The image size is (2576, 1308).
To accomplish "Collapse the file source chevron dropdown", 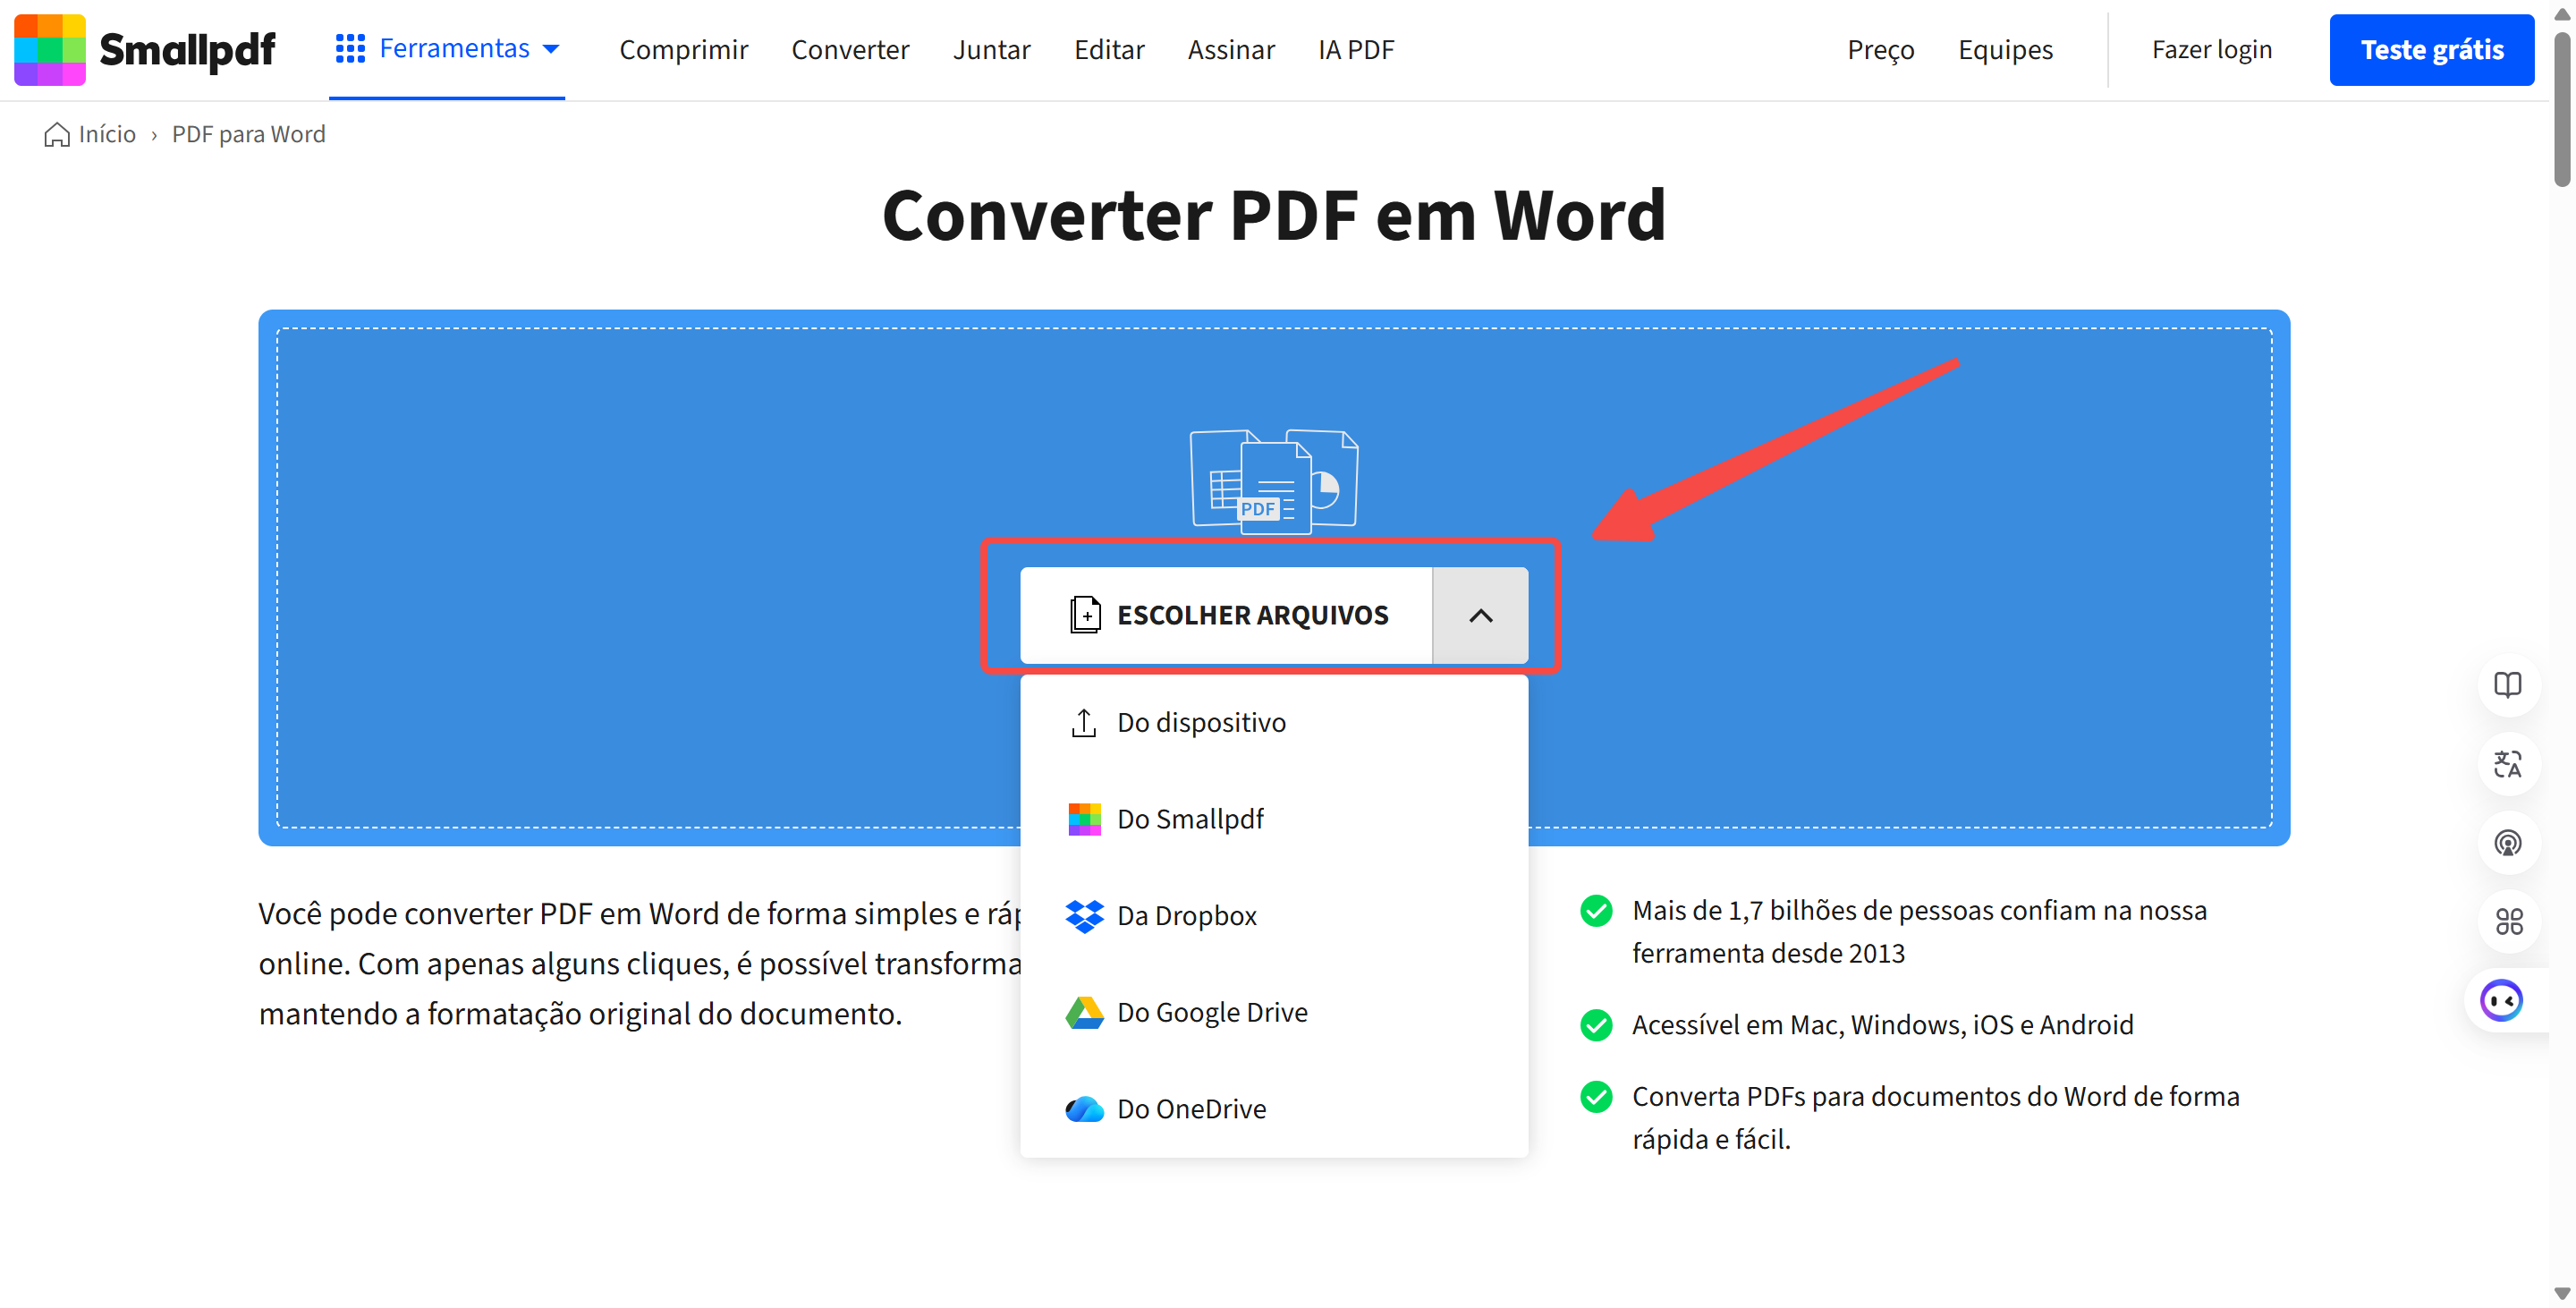I will coord(1480,615).
